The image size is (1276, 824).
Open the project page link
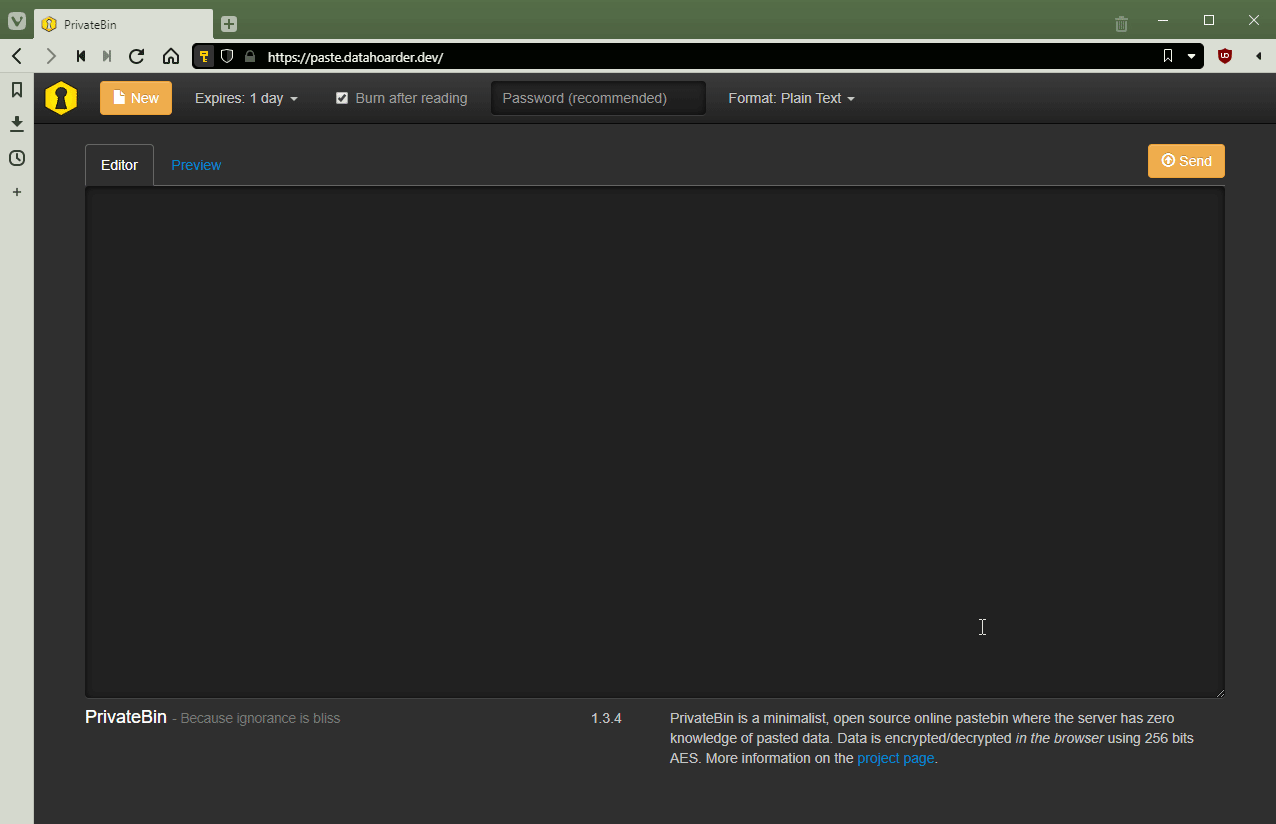click(x=896, y=758)
